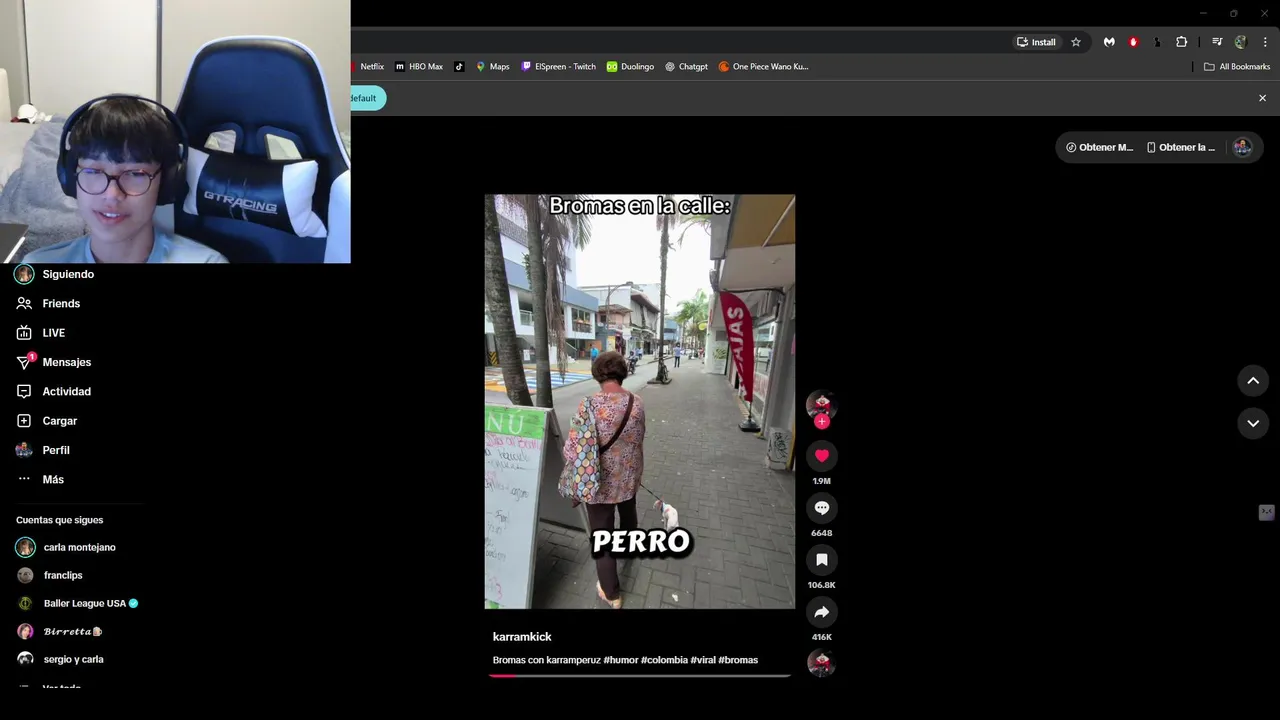Seek on the video progress bar
Viewport: 1280px width, 720px height.
click(x=640, y=676)
